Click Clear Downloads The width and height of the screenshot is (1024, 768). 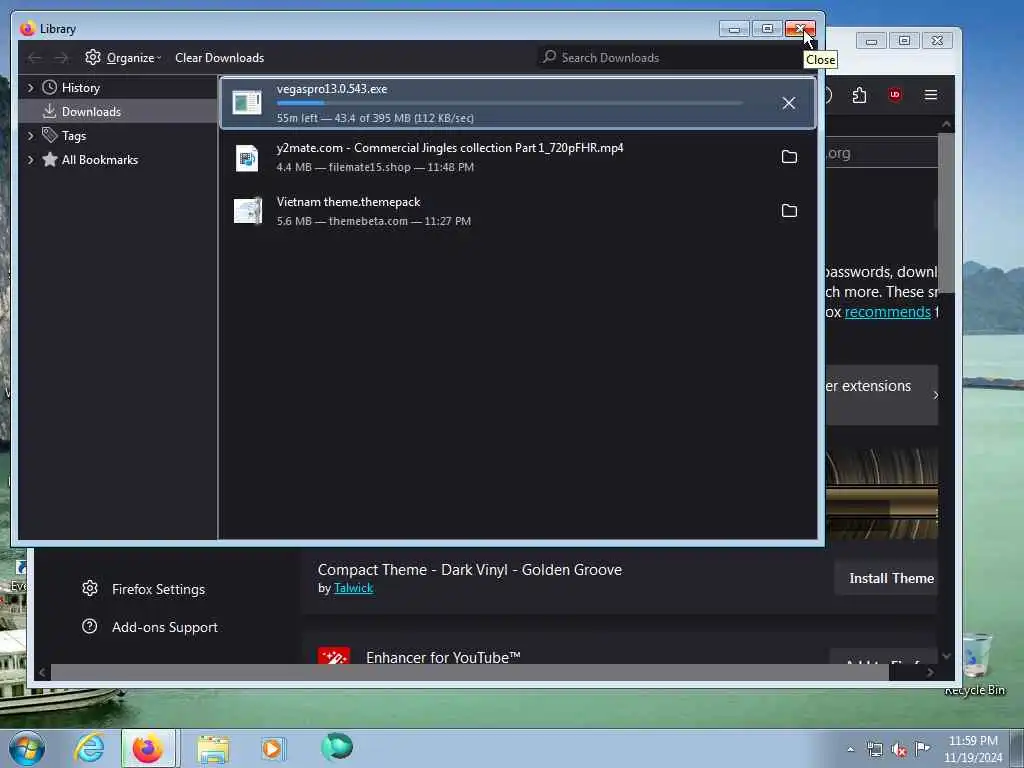tap(219, 57)
